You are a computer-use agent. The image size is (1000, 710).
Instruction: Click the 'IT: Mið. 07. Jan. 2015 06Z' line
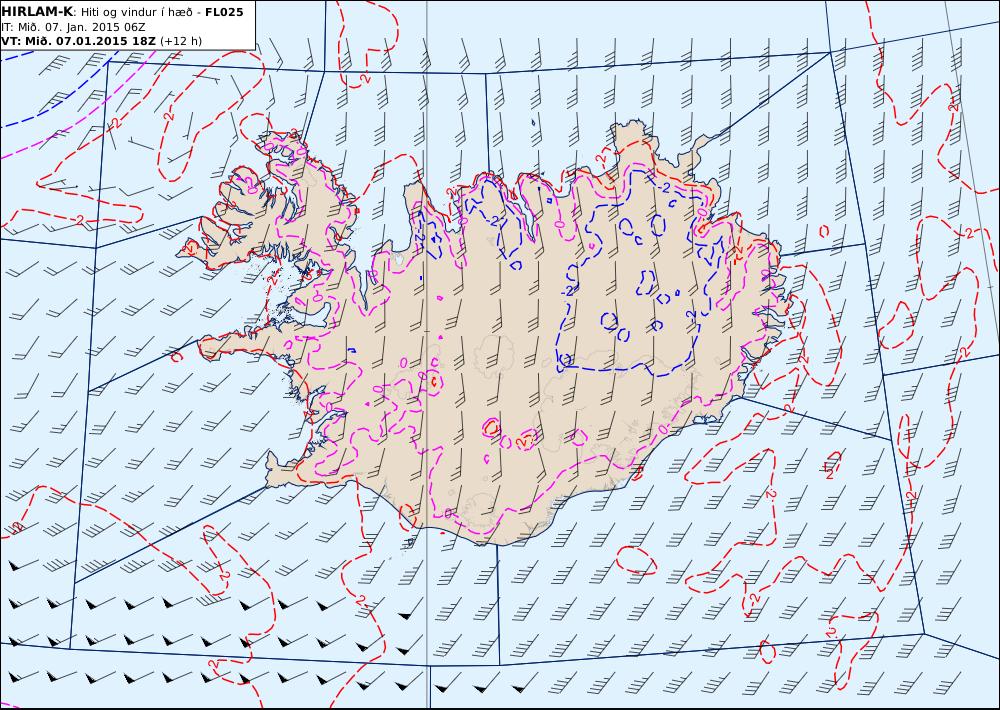click(x=73, y=27)
